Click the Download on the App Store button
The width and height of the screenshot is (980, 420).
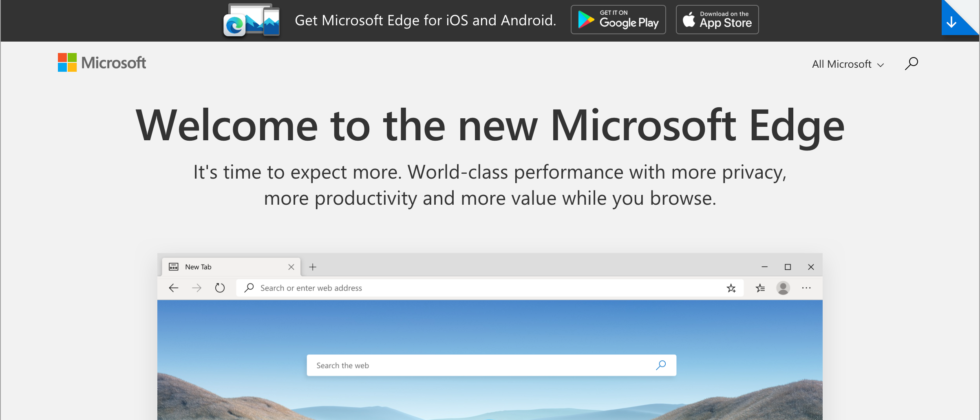pos(717,20)
